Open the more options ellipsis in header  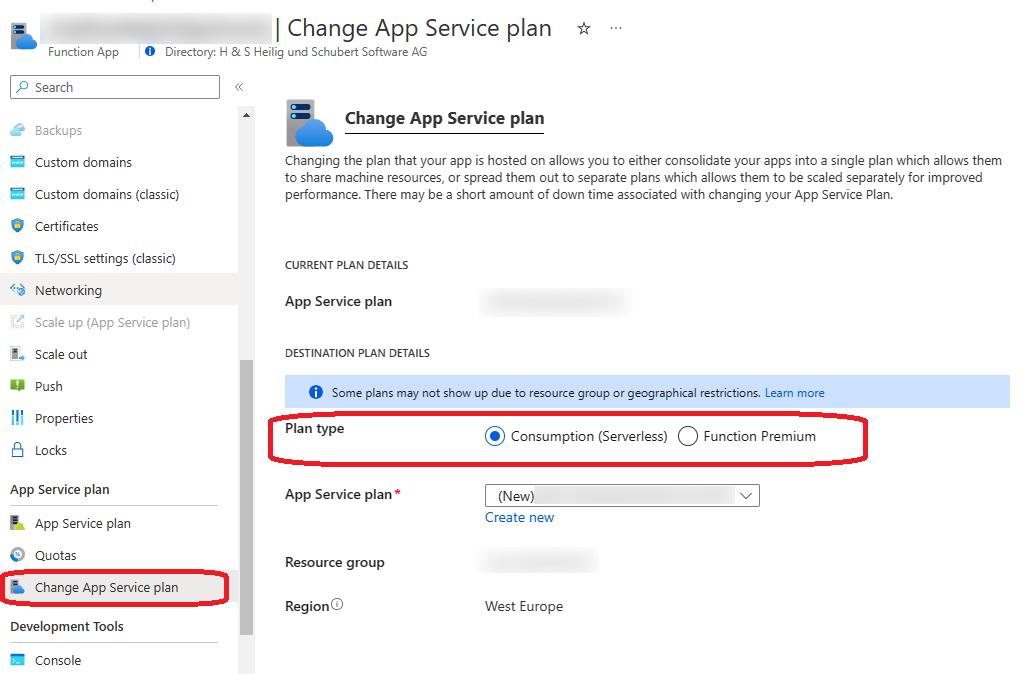tap(616, 28)
